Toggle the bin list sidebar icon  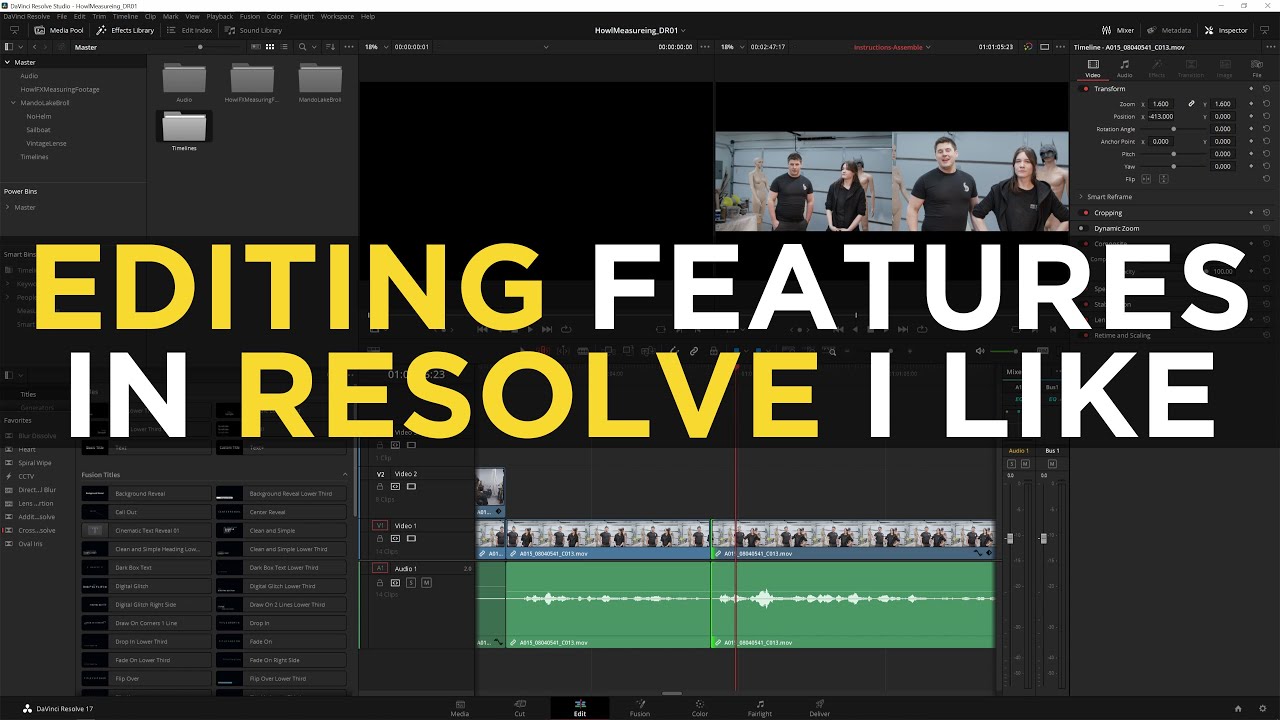10,47
